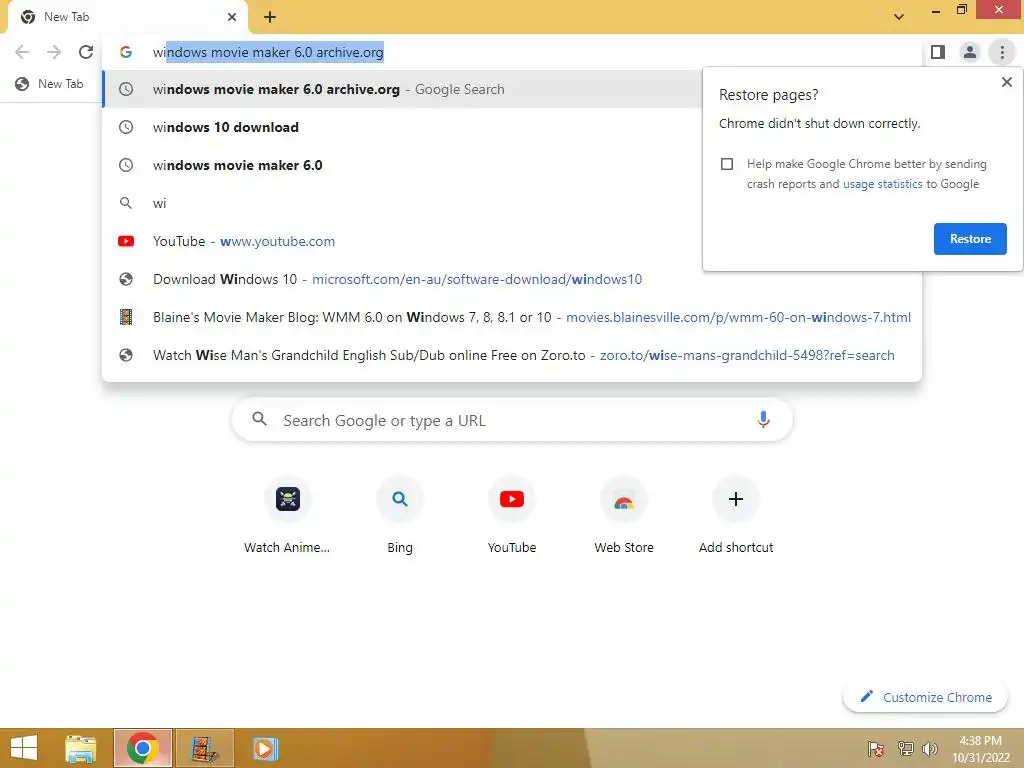This screenshot has width=1024, height=768.
Task: Tick the send crash reports checkbox
Action: 727,164
